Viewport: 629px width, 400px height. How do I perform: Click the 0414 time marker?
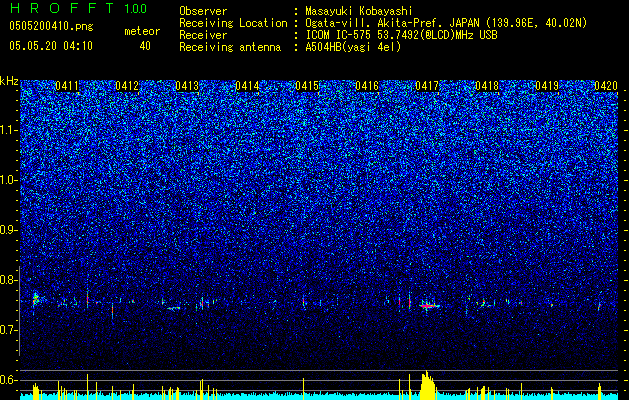tap(247, 86)
